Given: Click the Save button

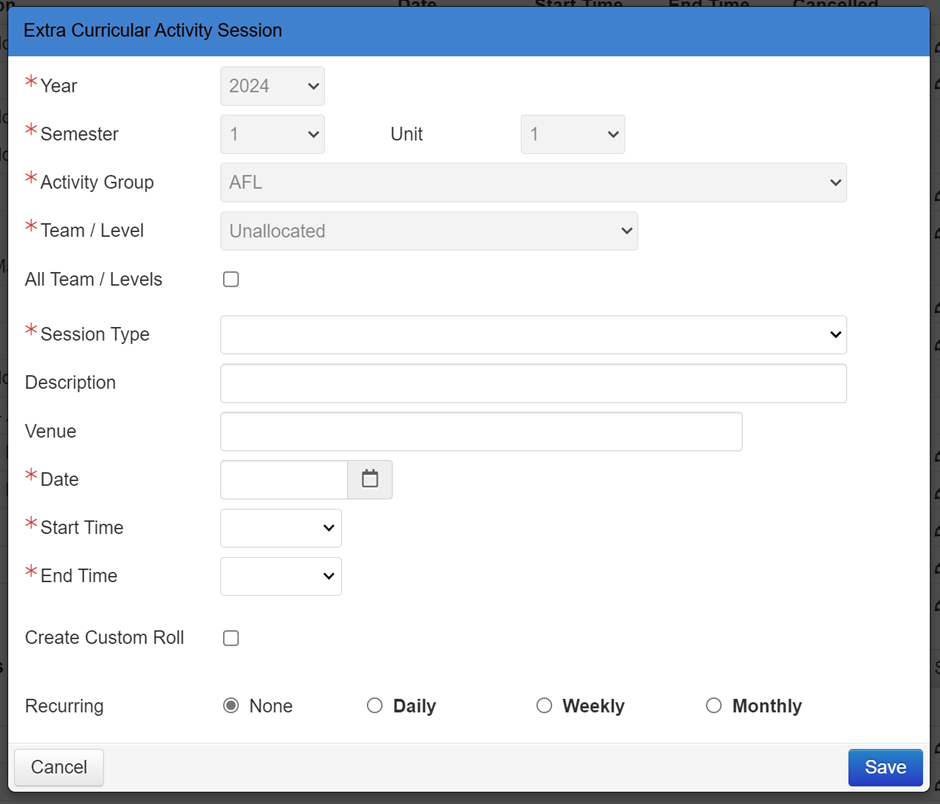Looking at the screenshot, I should coord(885,767).
